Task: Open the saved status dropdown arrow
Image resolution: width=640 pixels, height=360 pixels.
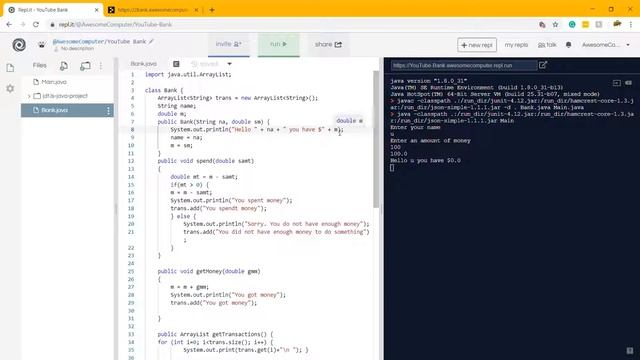Action: [229, 64]
